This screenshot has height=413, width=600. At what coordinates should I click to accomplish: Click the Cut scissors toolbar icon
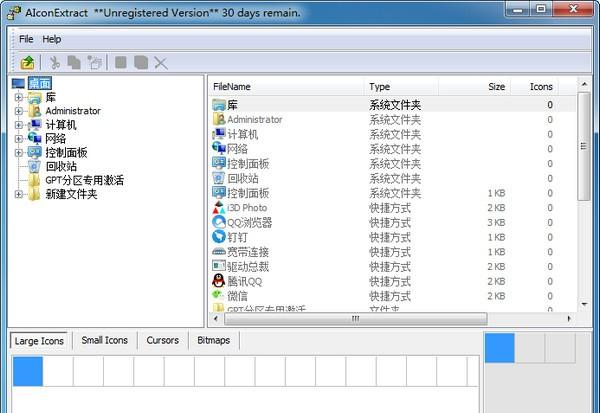click(55, 63)
